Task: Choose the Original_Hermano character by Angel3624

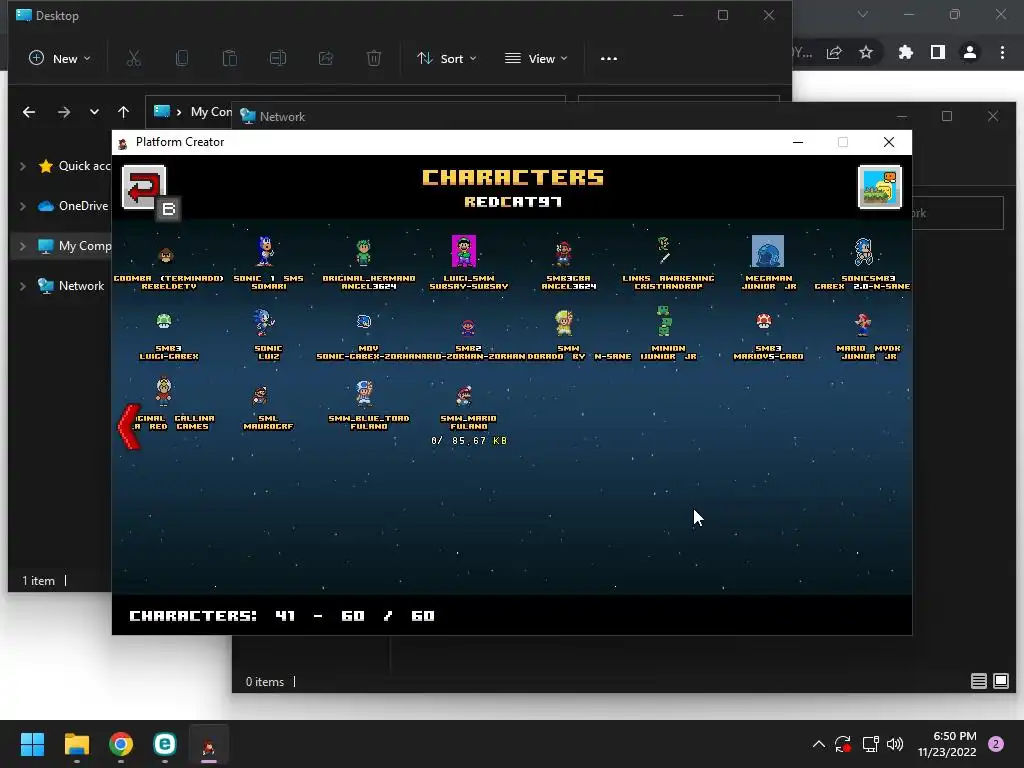Action: pos(364,253)
